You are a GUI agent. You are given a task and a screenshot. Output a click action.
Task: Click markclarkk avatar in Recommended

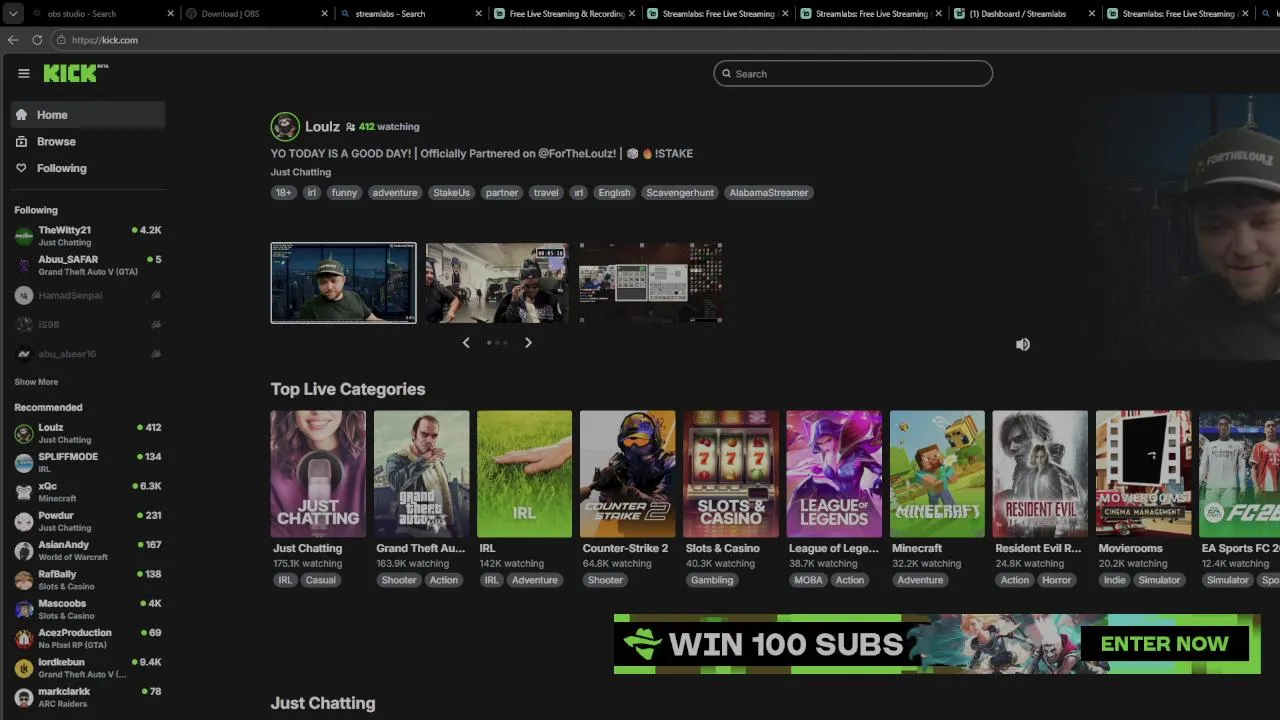coord(24,697)
